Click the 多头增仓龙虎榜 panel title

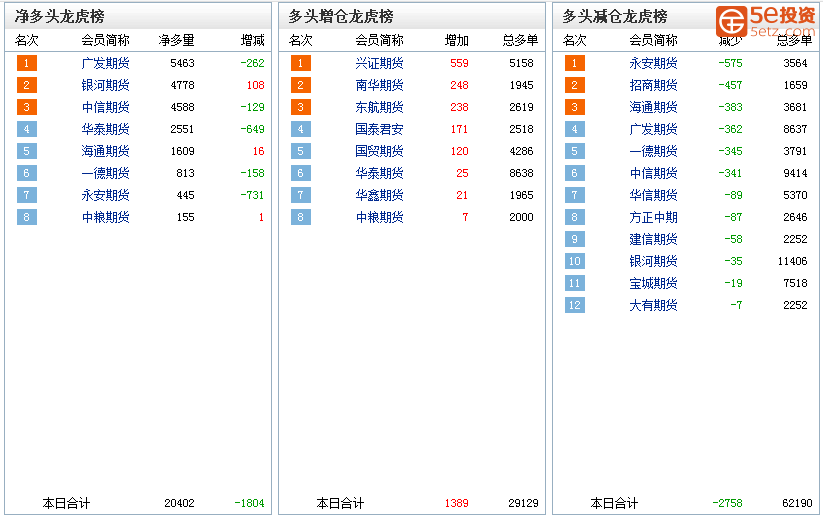click(341, 17)
